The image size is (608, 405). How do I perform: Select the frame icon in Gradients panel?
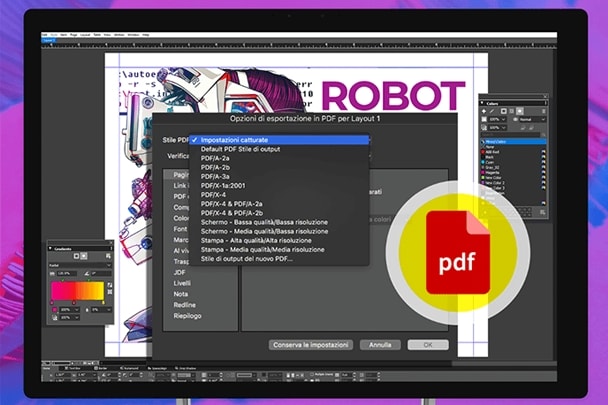[x=76, y=256]
